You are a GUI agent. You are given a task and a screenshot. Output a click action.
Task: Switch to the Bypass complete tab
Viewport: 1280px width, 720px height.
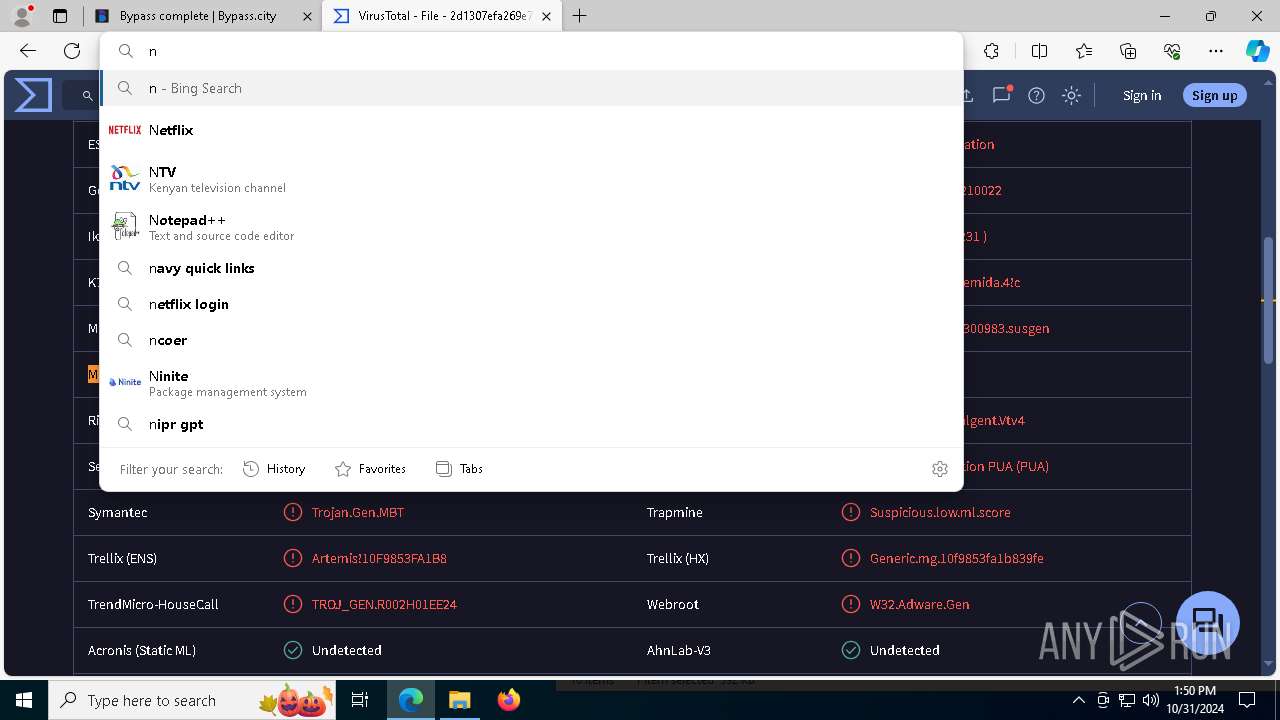(x=202, y=16)
